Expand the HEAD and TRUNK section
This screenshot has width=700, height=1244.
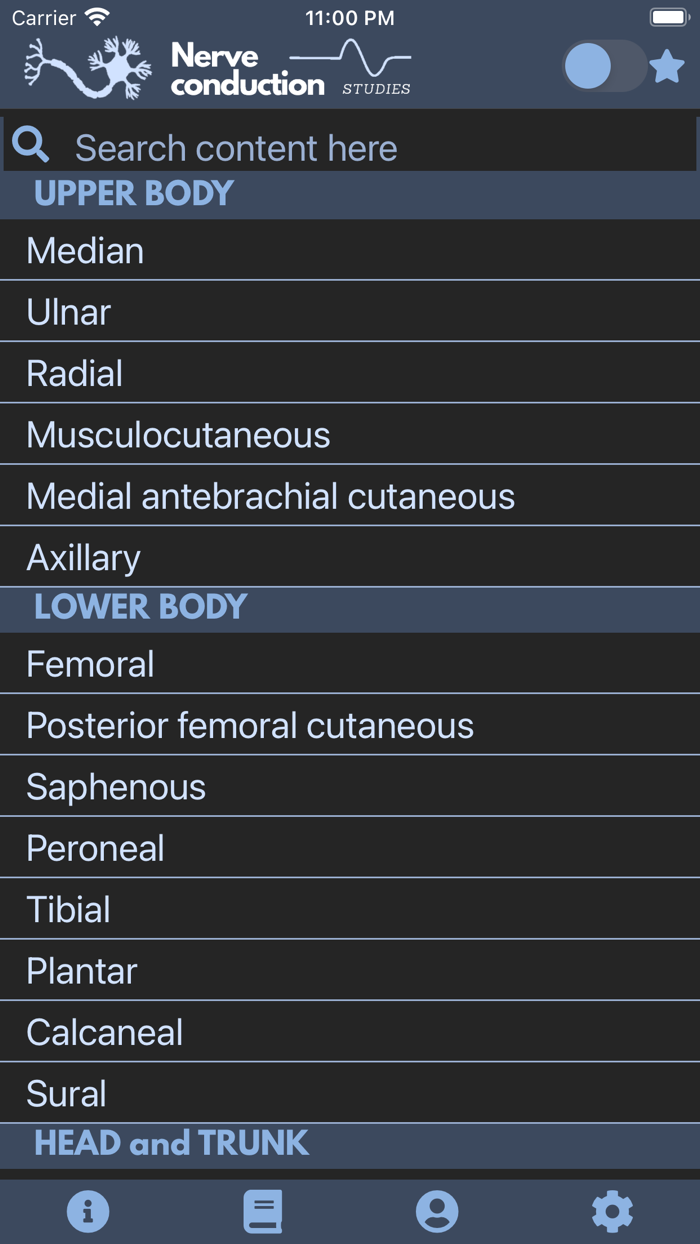point(172,1143)
